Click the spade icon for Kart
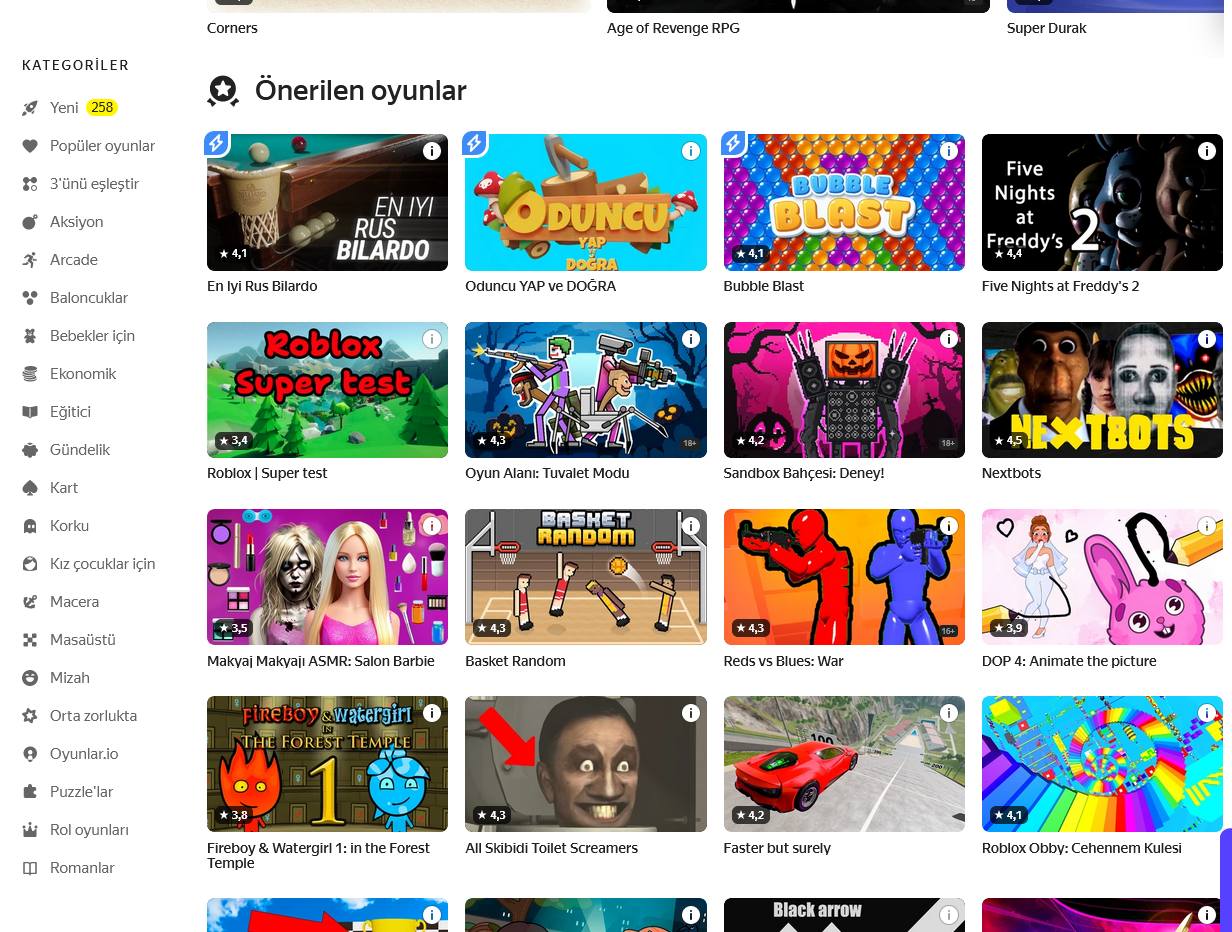Screen dimensions: 1232x932 pos(30,488)
